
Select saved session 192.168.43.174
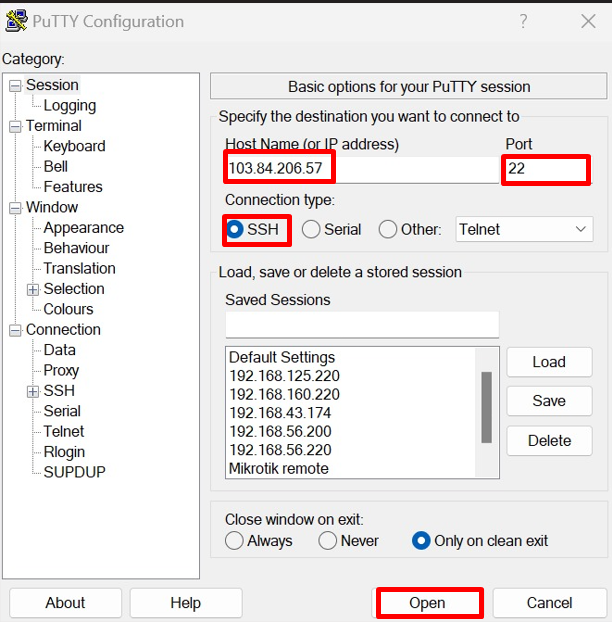coord(280,413)
